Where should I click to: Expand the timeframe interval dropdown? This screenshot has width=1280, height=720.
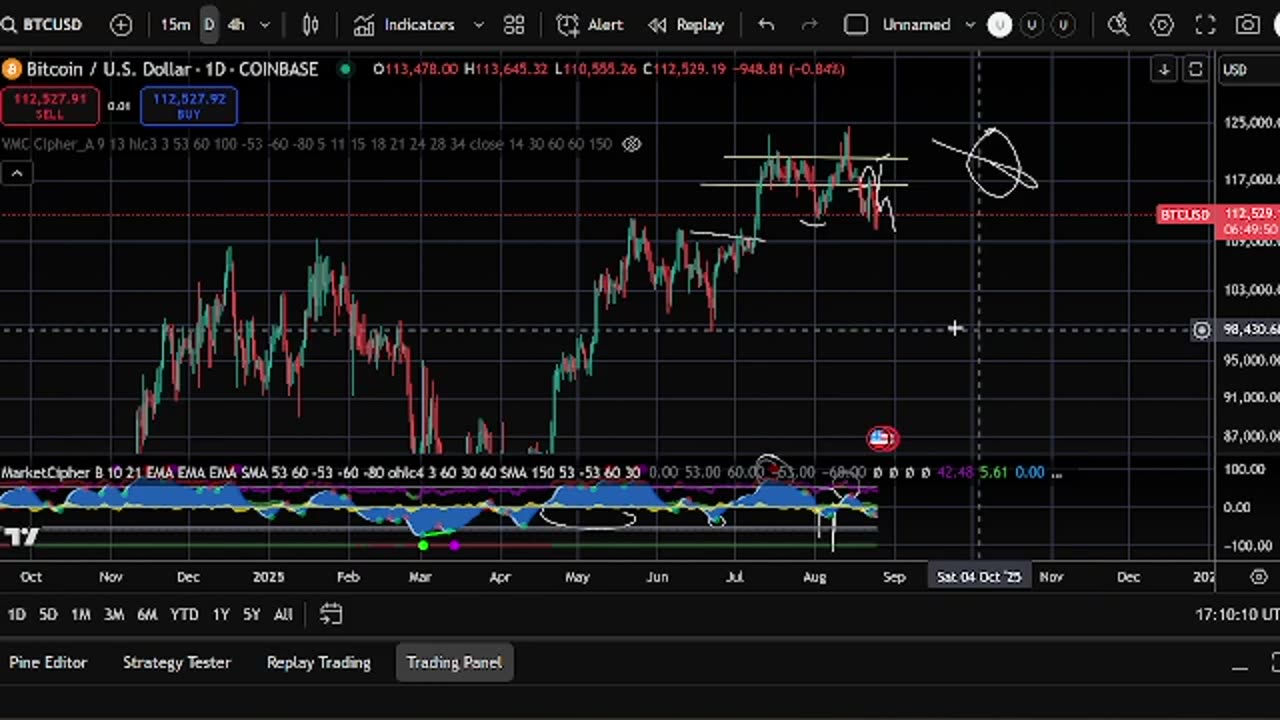tap(265, 25)
